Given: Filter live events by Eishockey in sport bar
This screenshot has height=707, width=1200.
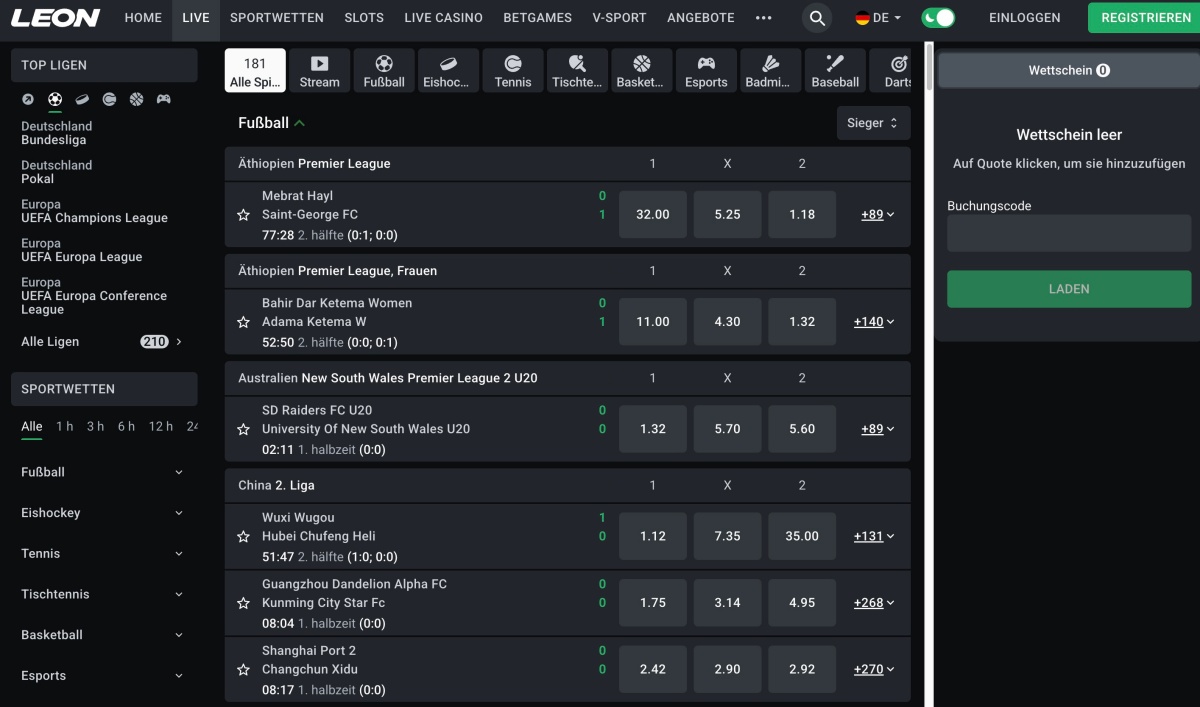Looking at the screenshot, I should pos(448,71).
